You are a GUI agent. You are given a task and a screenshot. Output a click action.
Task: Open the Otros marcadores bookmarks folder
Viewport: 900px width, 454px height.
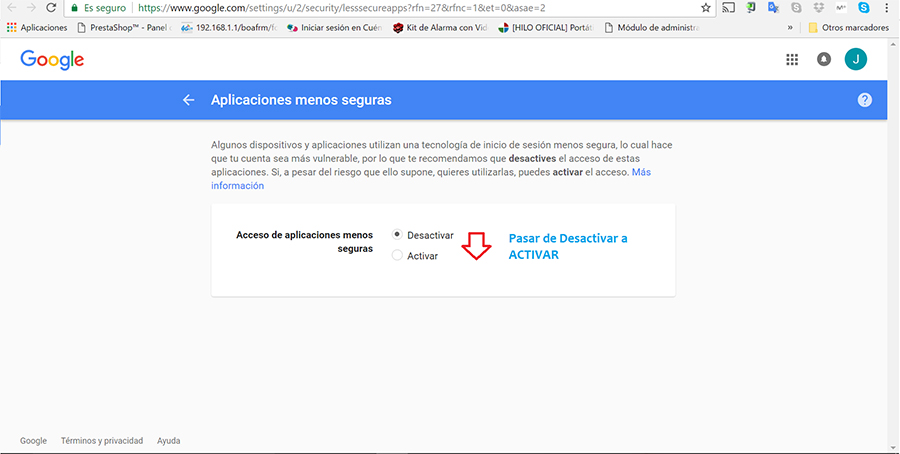click(x=848, y=28)
